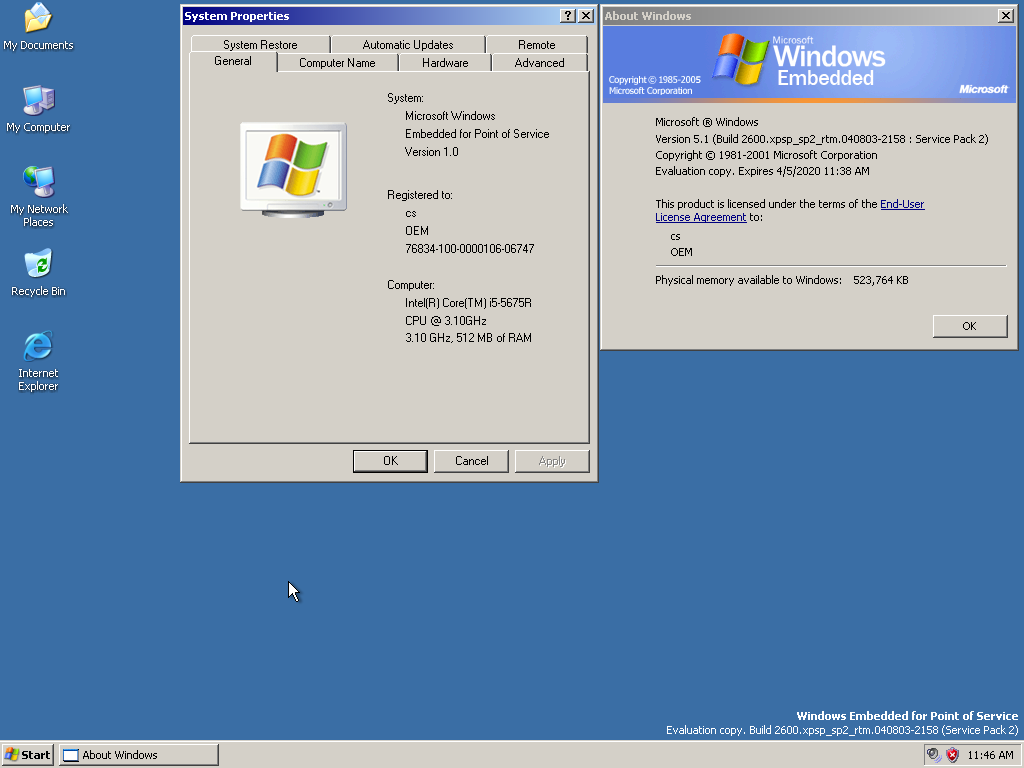Viewport: 1024px width, 768px height.
Task: Click OK in System Properties dialog
Action: point(390,461)
